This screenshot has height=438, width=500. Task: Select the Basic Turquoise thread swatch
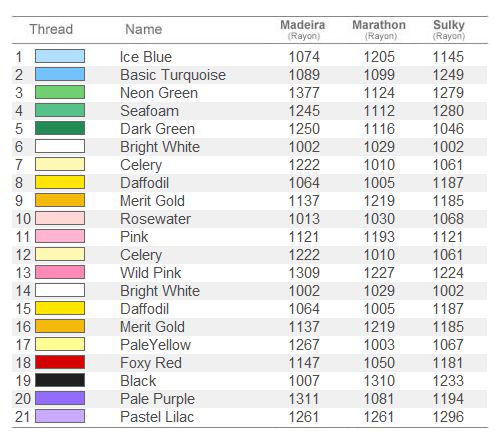point(60,74)
